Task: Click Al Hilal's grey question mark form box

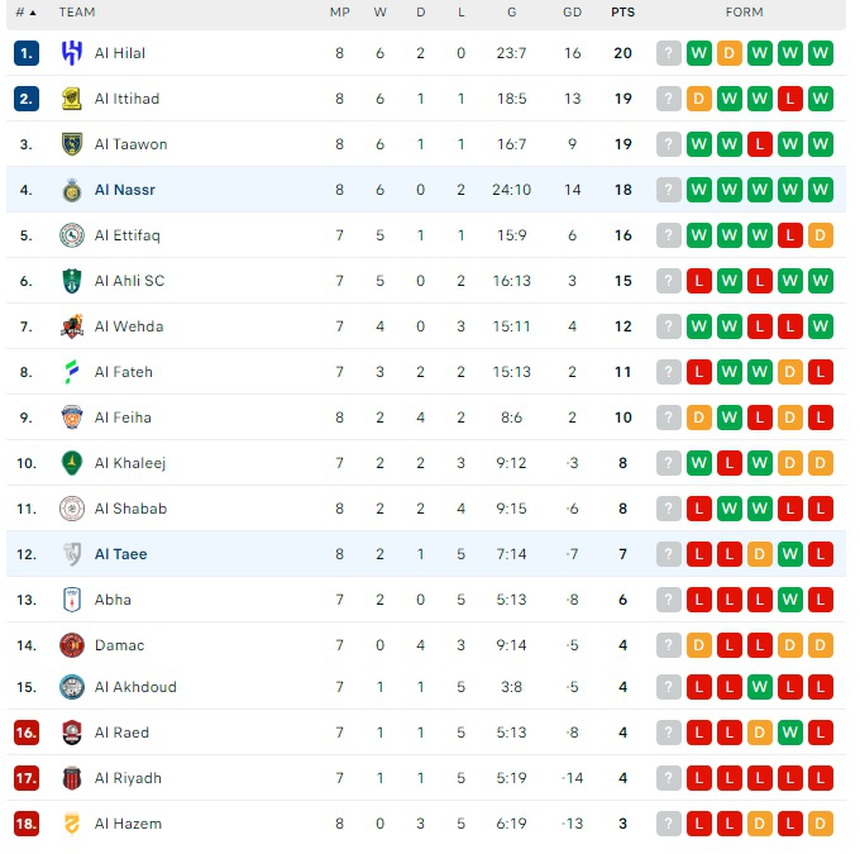Action: [x=668, y=53]
